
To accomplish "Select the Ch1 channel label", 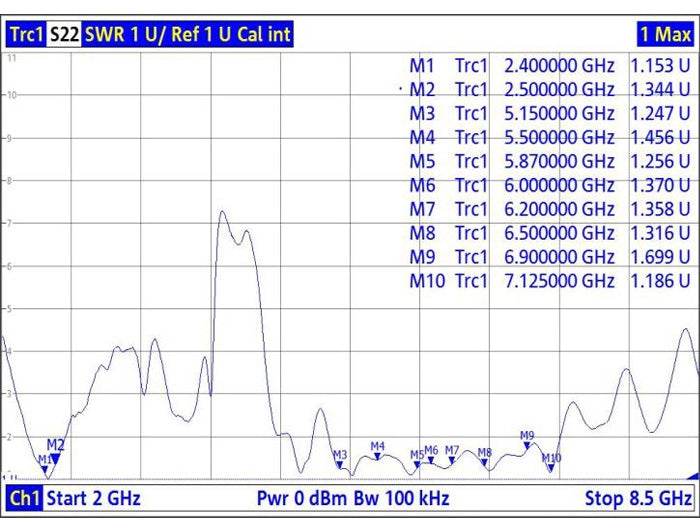I will 24,498.
